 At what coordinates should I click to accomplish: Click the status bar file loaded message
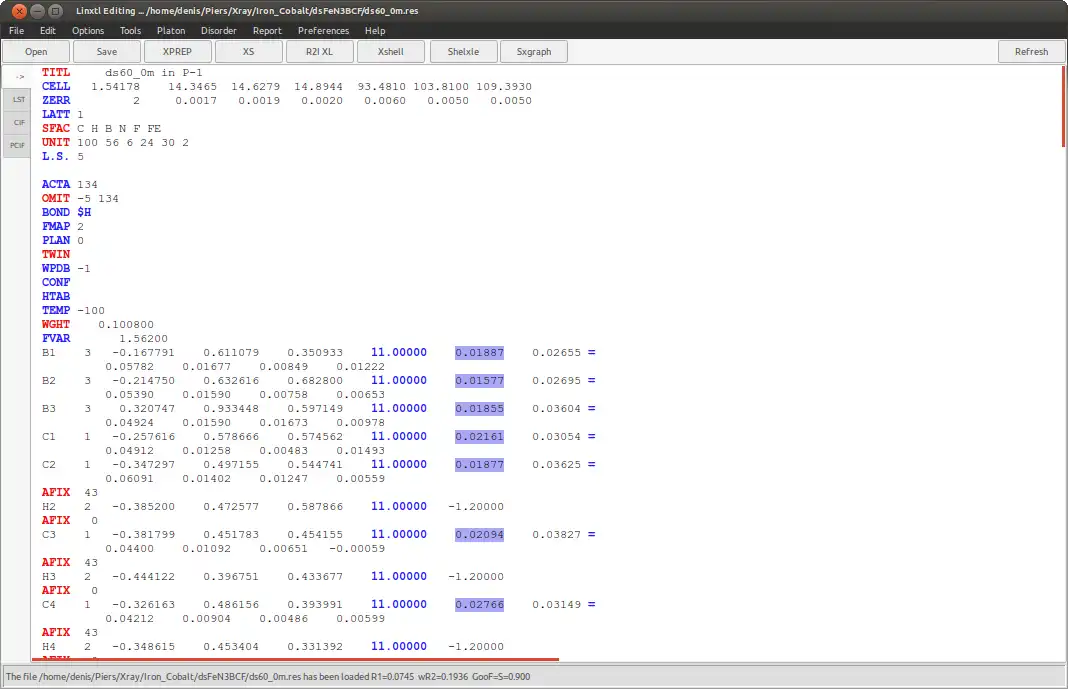(x=268, y=677)
